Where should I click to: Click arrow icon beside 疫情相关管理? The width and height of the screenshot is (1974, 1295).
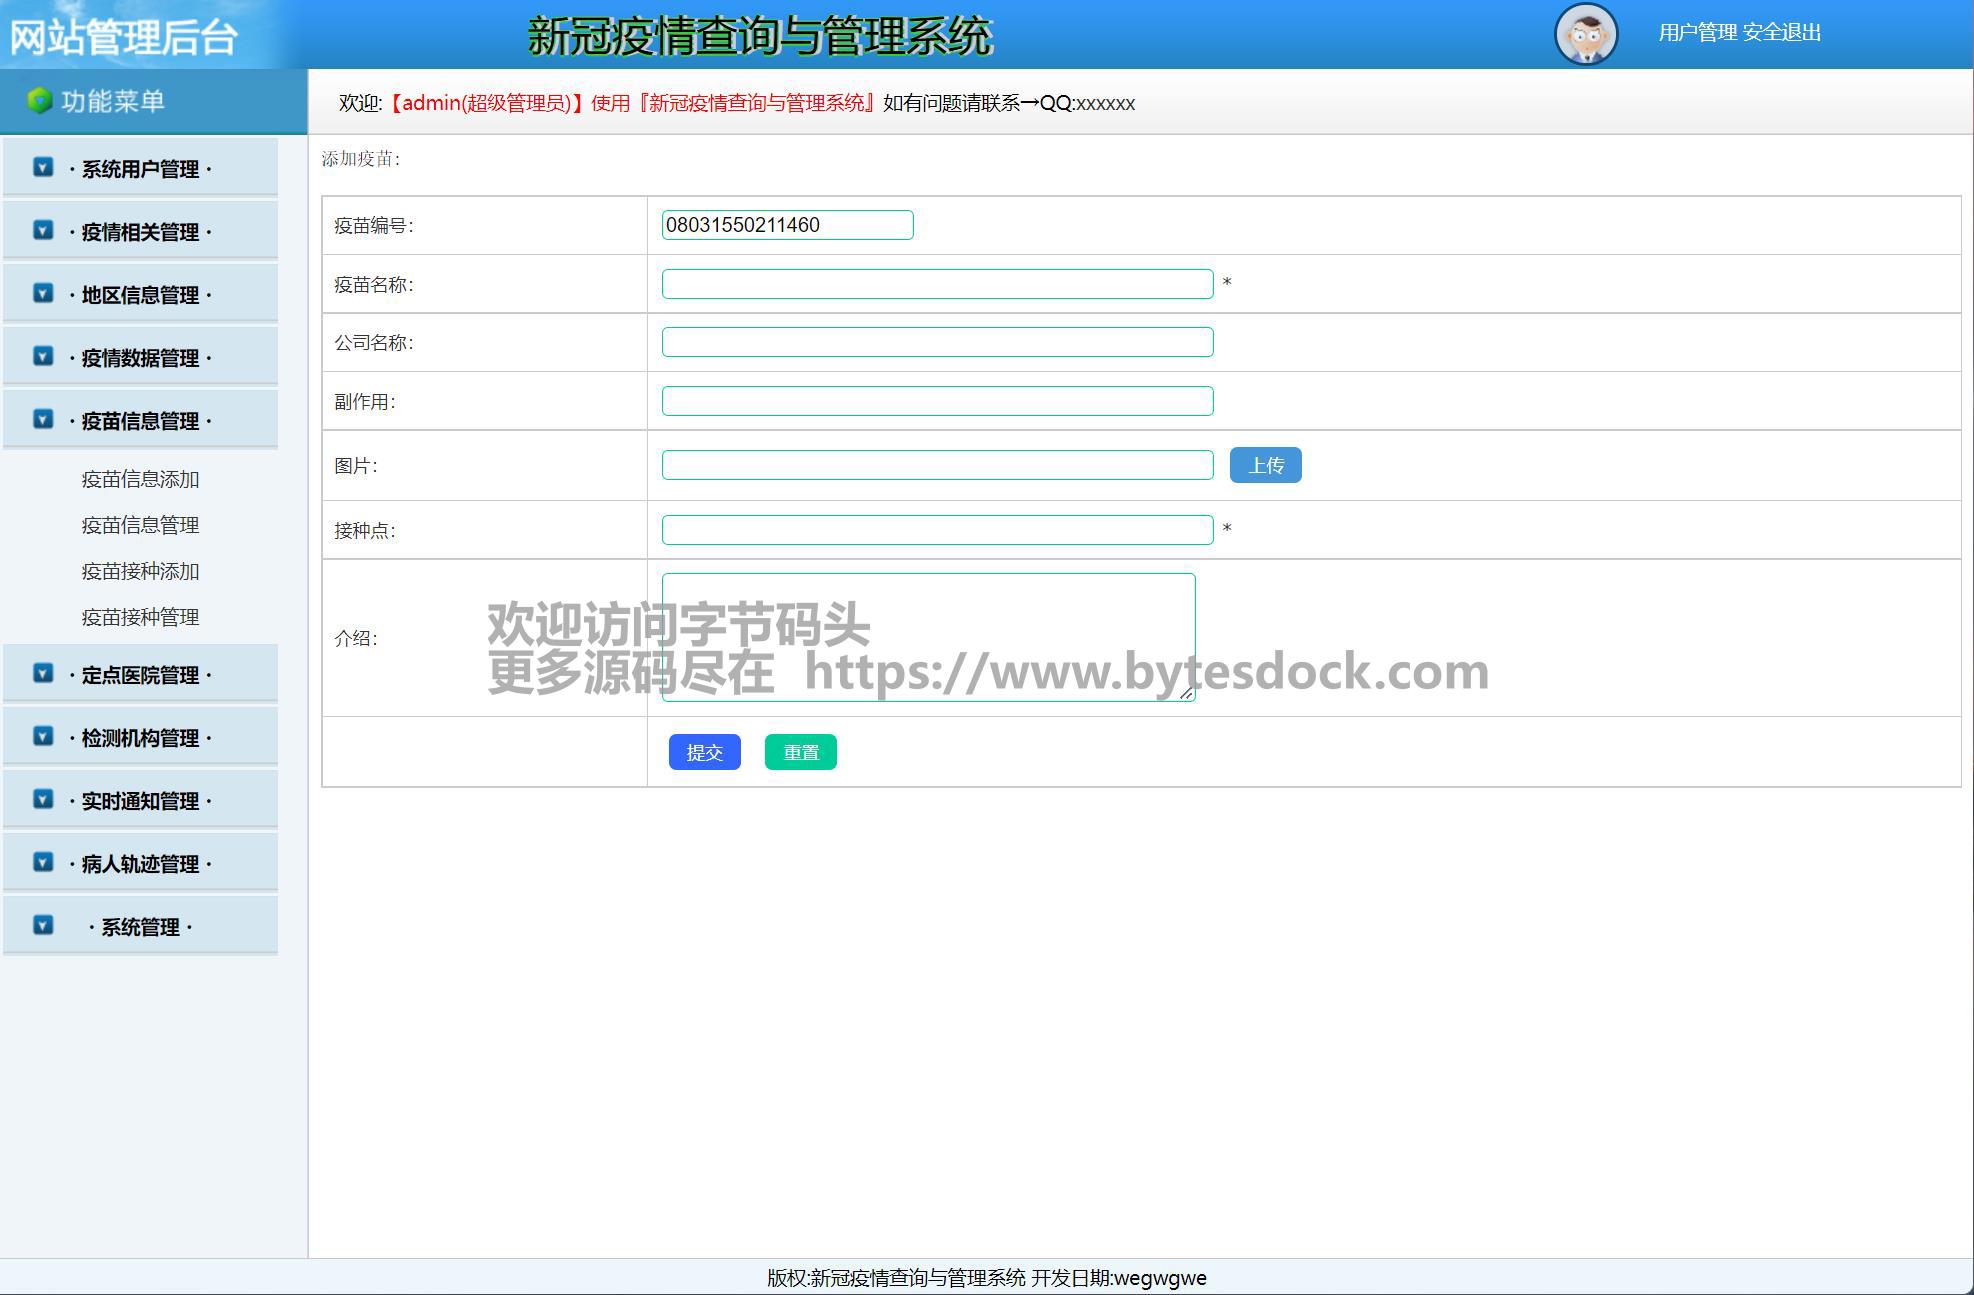pyautogui.click(x=43, y=230)
